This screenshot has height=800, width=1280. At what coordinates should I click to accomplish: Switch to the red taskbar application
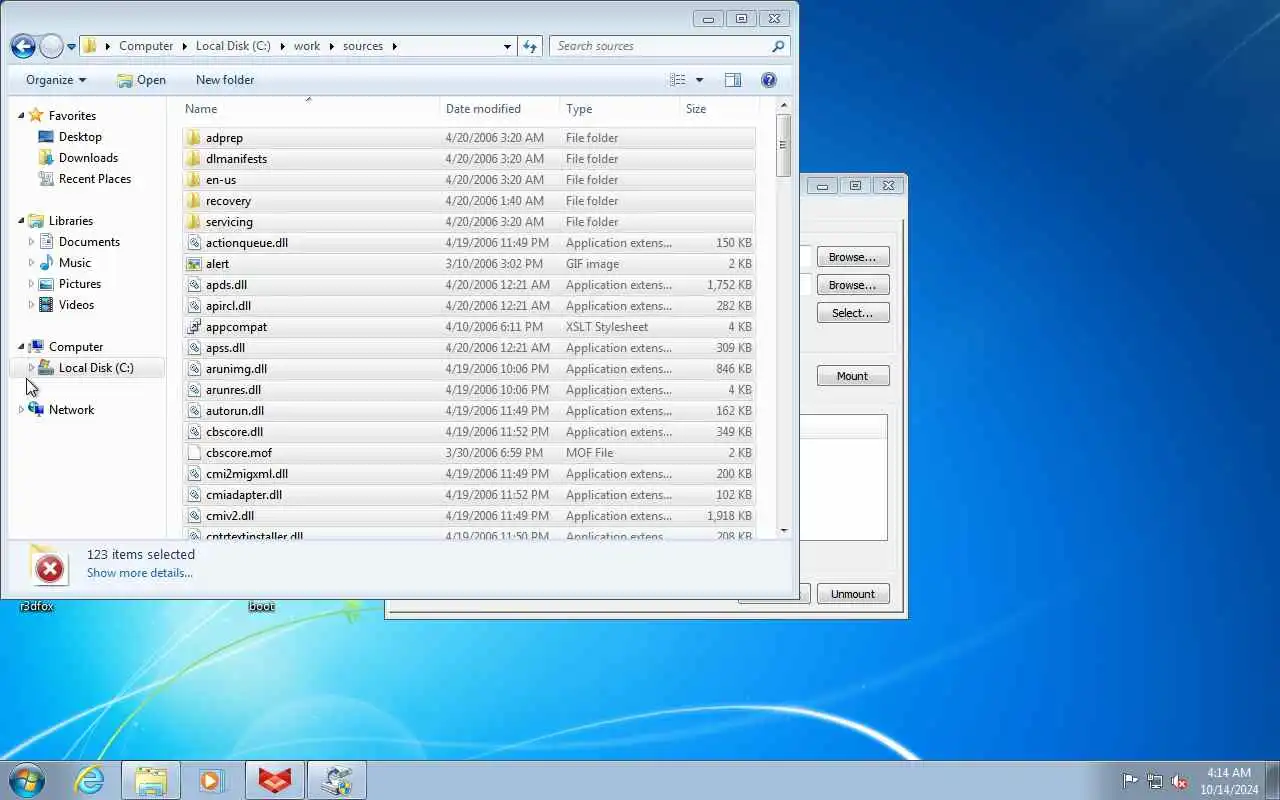point(275,781)
